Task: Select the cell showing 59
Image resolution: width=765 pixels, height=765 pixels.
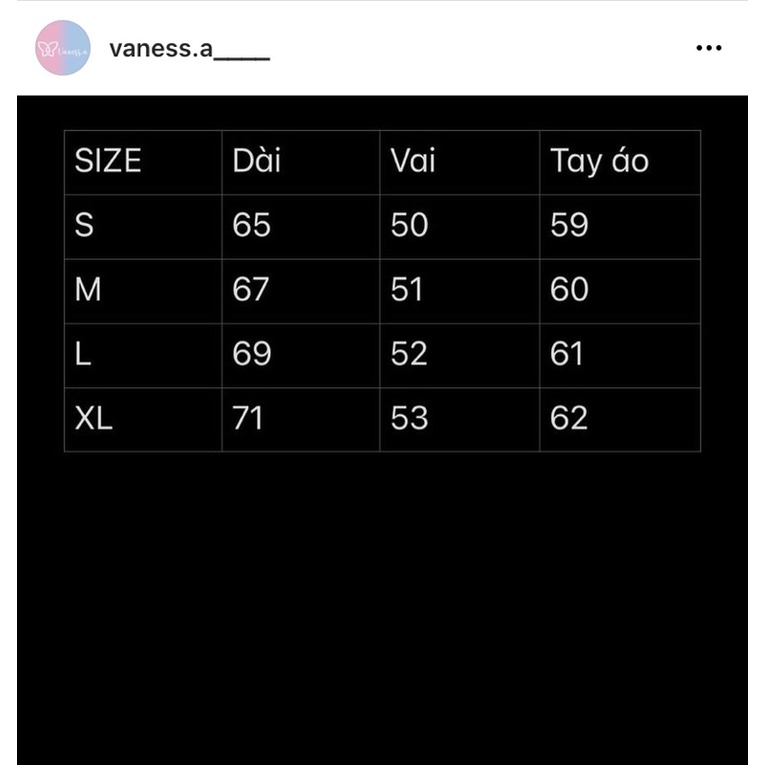Action: pyautogui.click(x=620, y=227)
